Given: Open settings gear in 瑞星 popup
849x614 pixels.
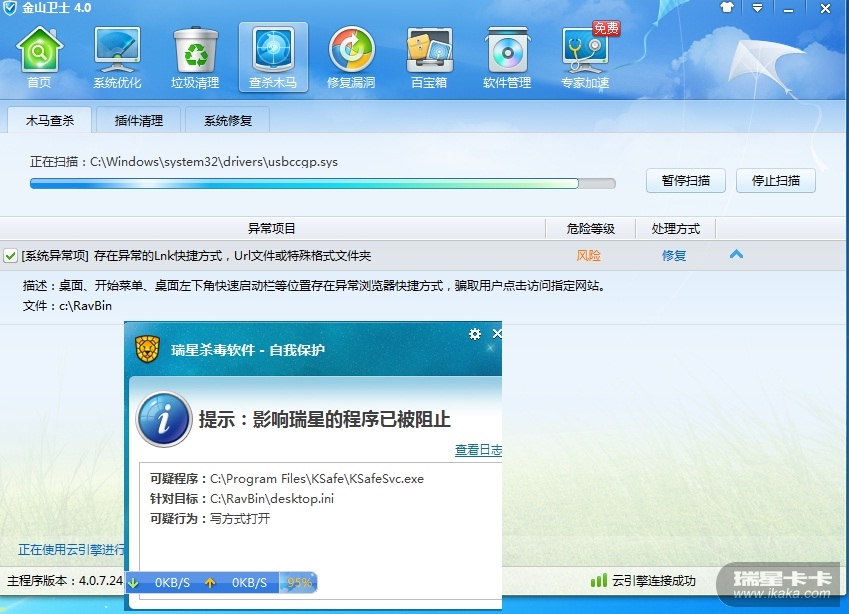Looking at the screenshot, I should (x=475, y=334).
